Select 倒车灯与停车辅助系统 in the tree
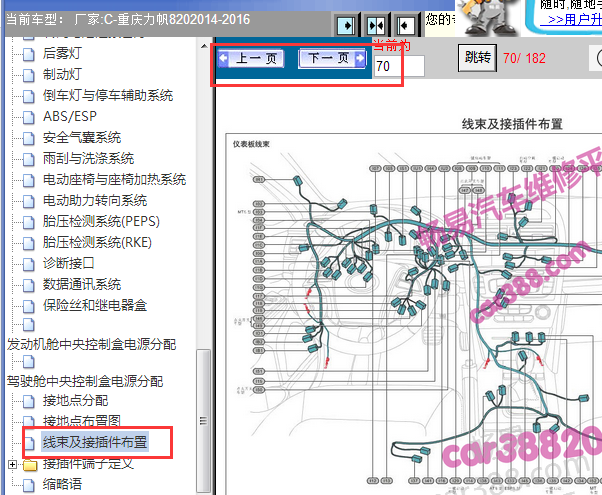 click(x=108, y=95)
